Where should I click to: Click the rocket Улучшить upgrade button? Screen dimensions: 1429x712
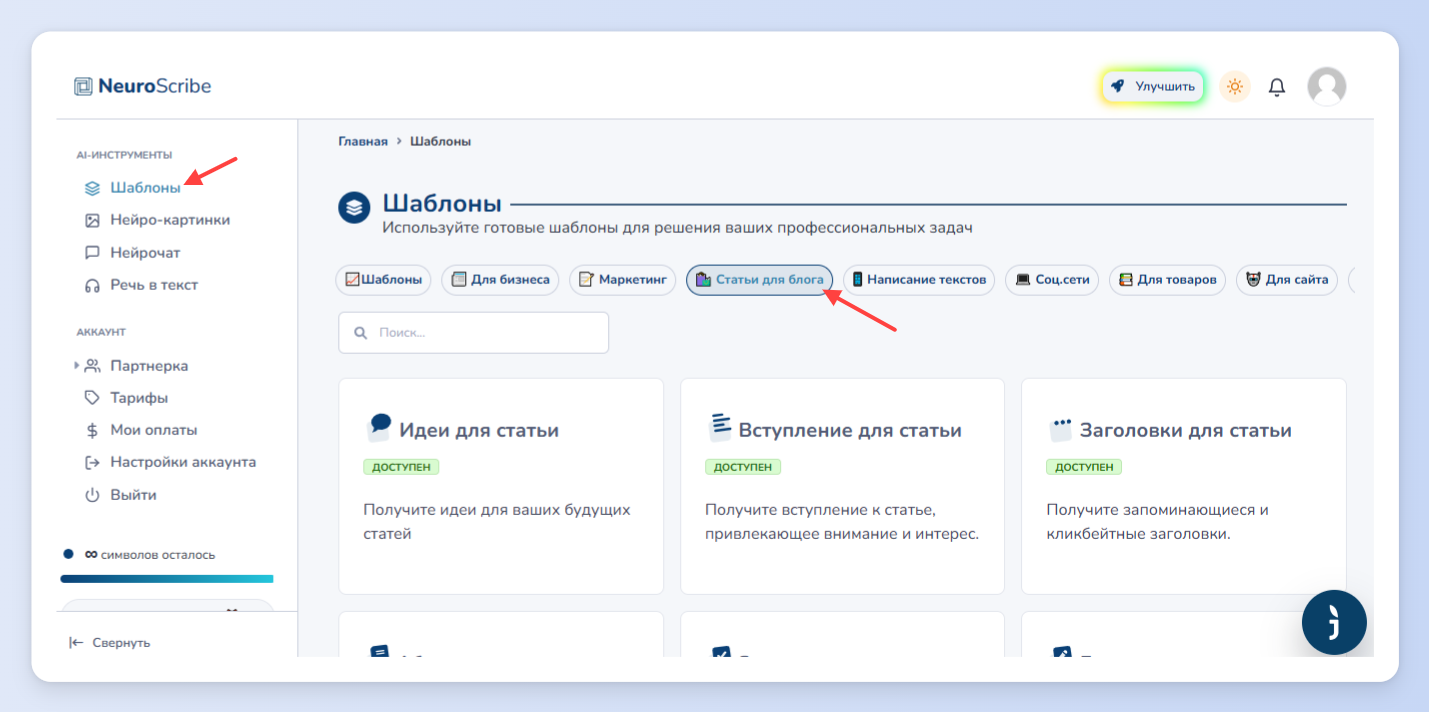point(1153,86)
